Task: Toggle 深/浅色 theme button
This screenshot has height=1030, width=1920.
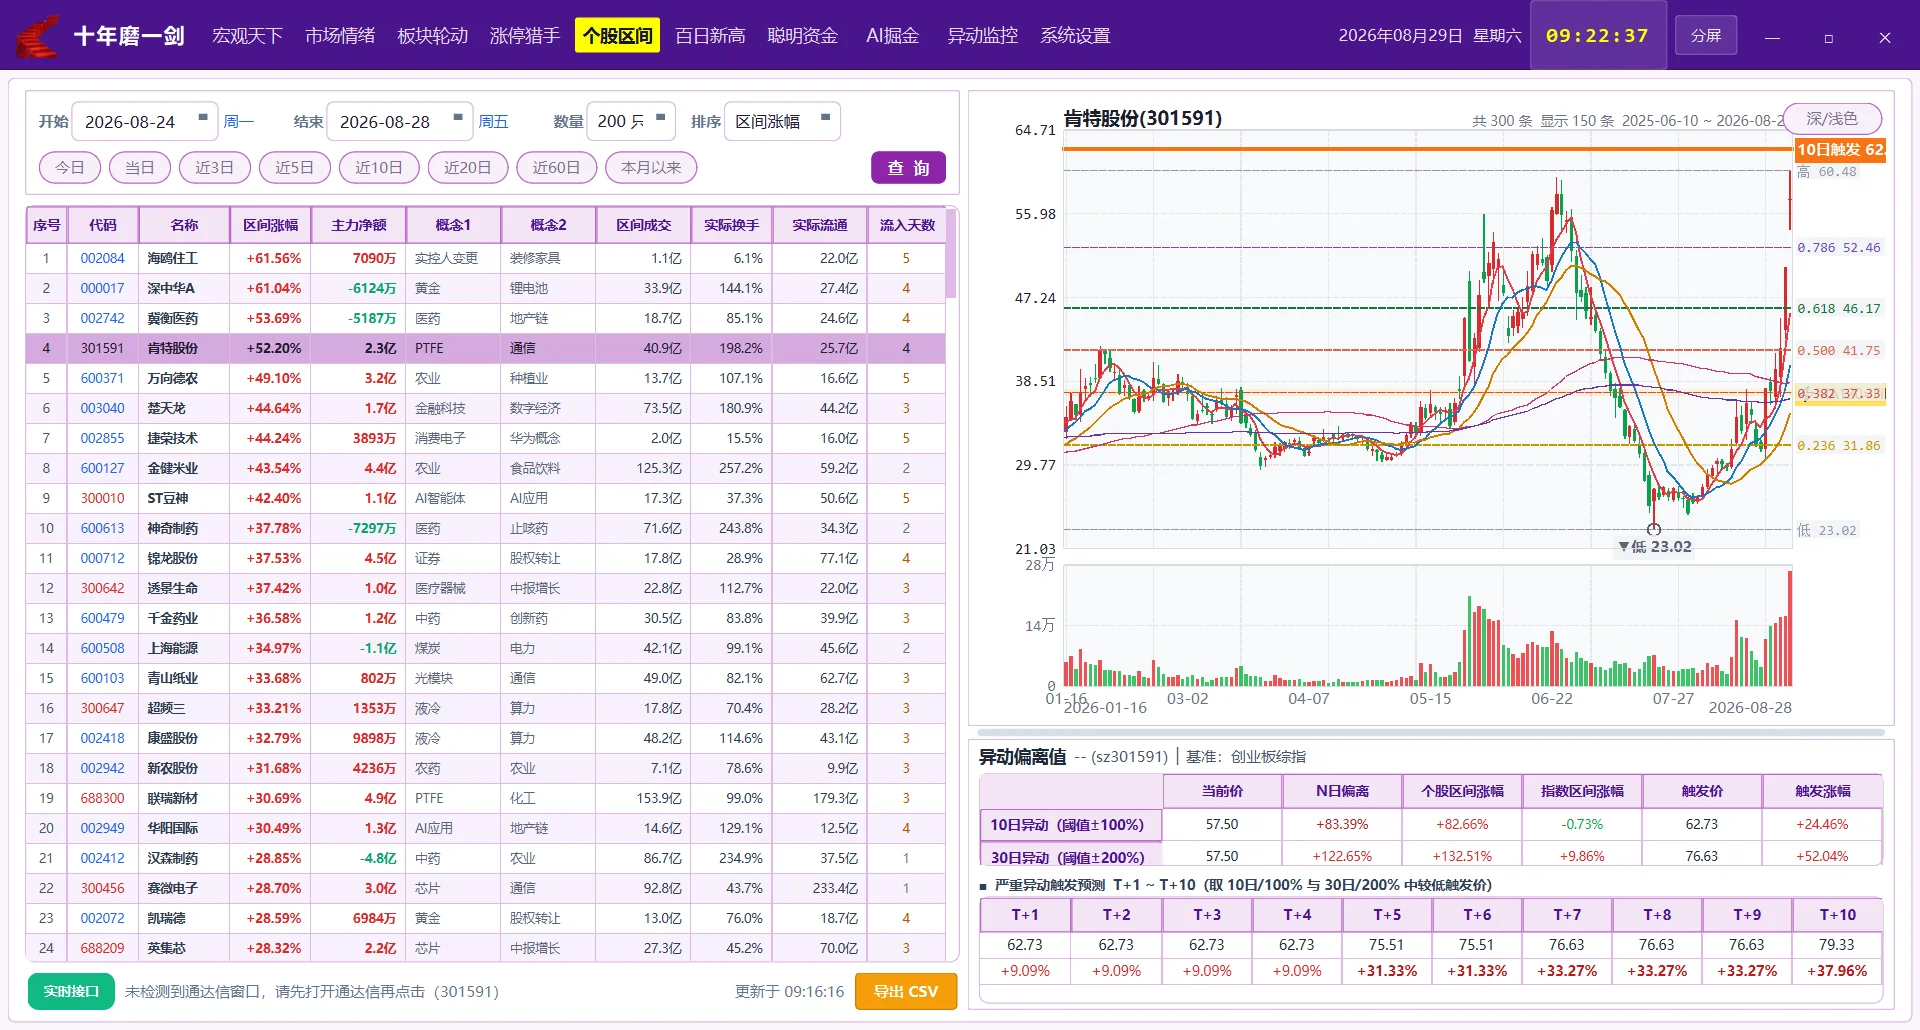Action: [x=1832, y=119]
